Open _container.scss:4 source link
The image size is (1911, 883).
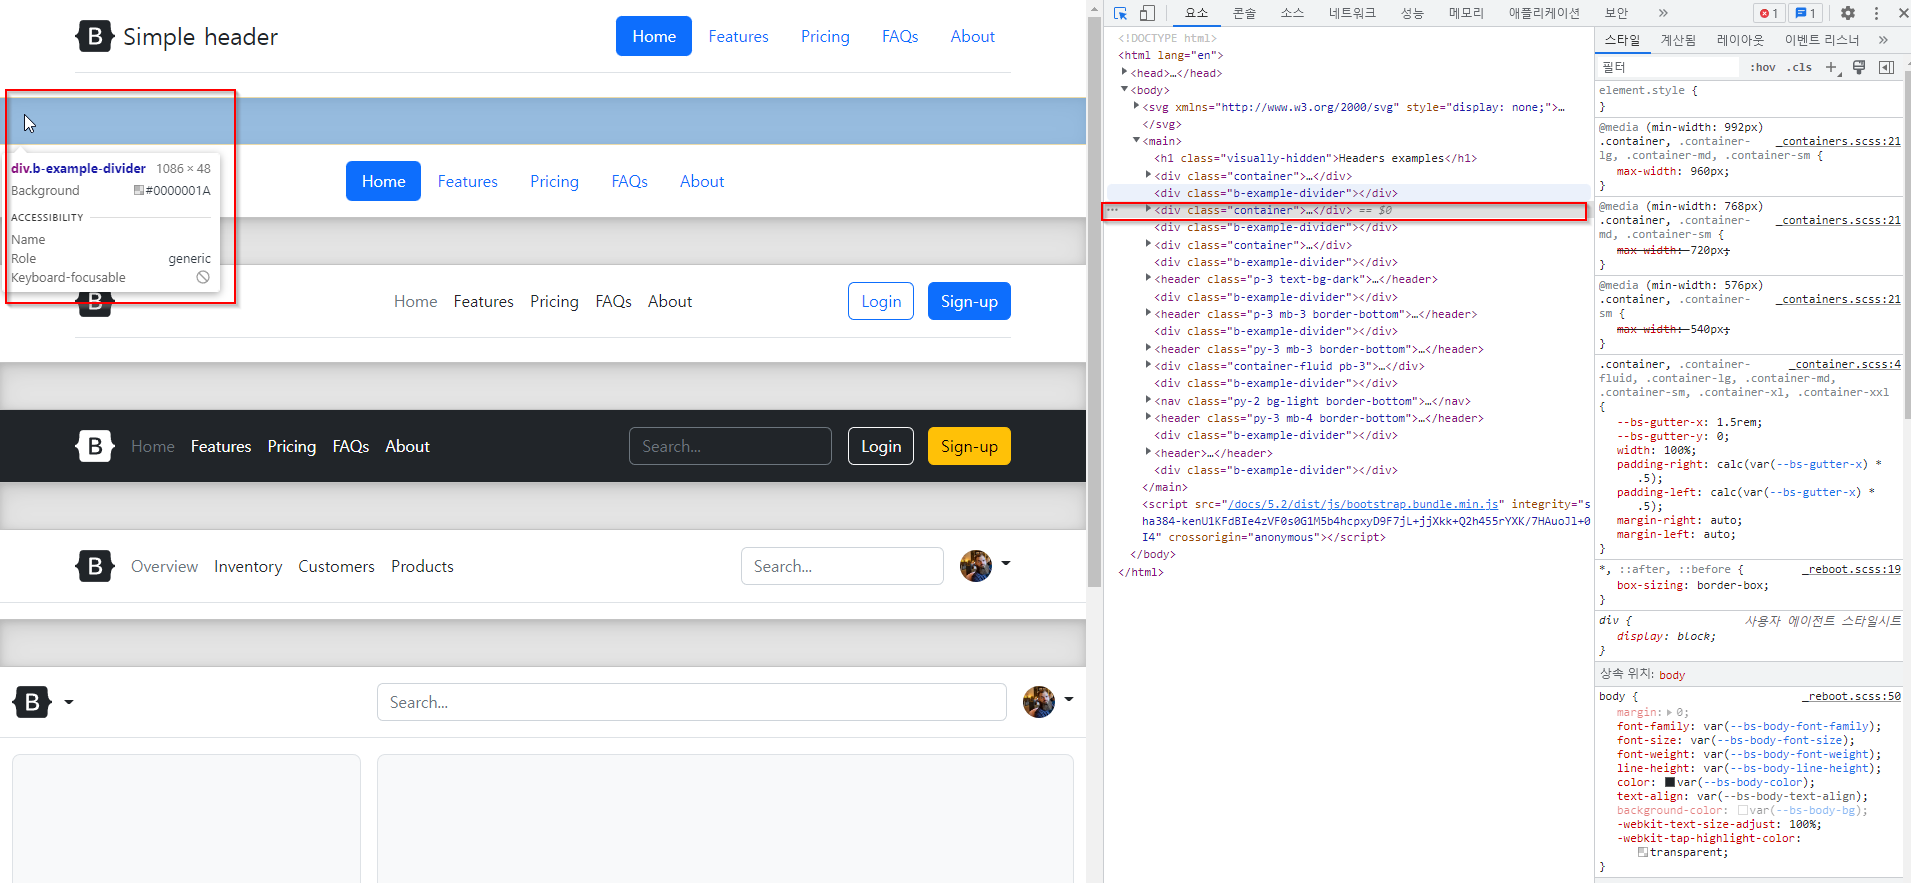click(1845, 364)
